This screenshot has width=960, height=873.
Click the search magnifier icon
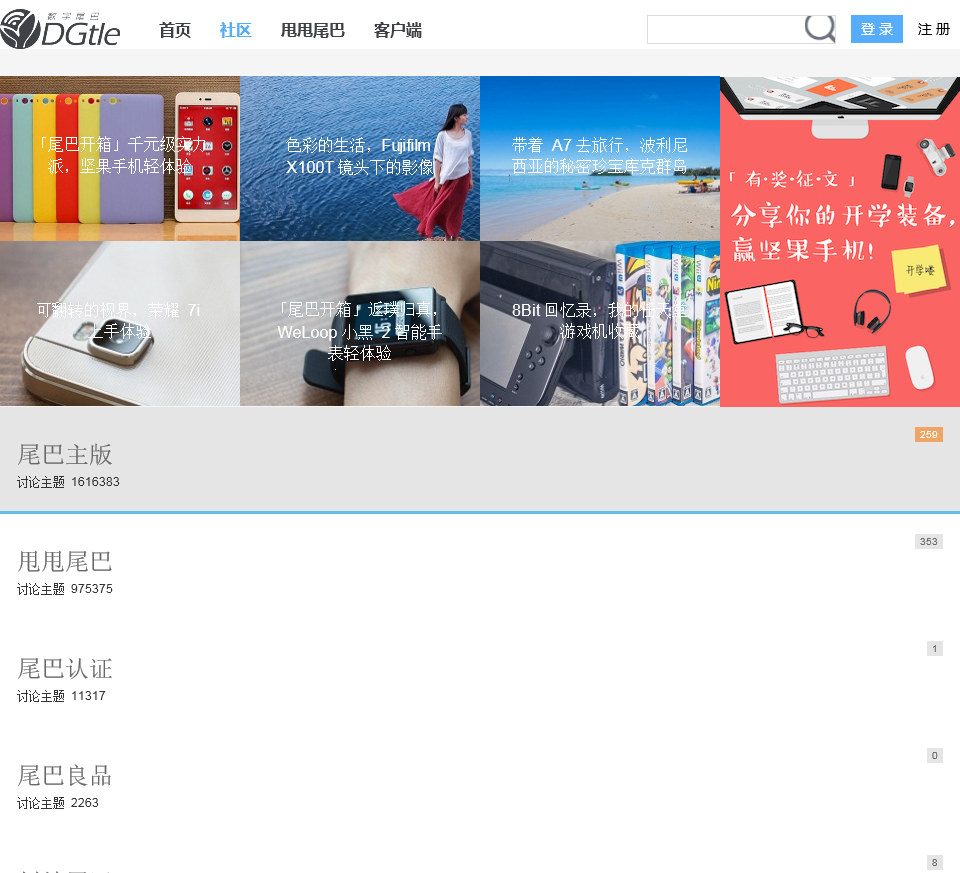pyautogui.click(x=820, y=28)
